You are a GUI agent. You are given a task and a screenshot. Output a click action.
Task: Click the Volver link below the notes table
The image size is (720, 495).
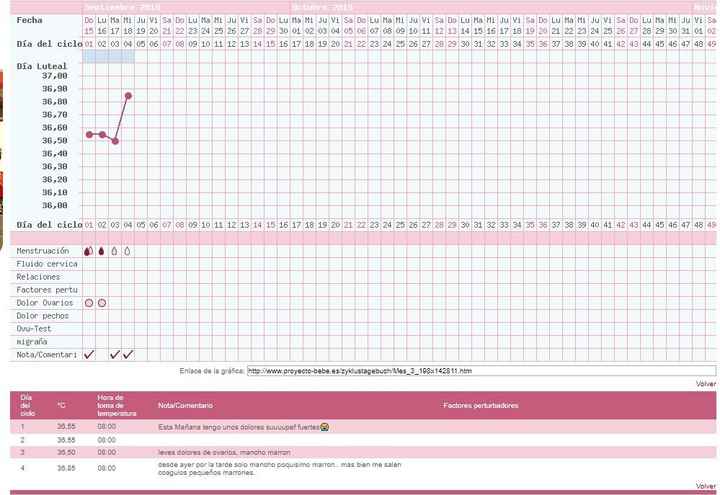pos(706,485)
